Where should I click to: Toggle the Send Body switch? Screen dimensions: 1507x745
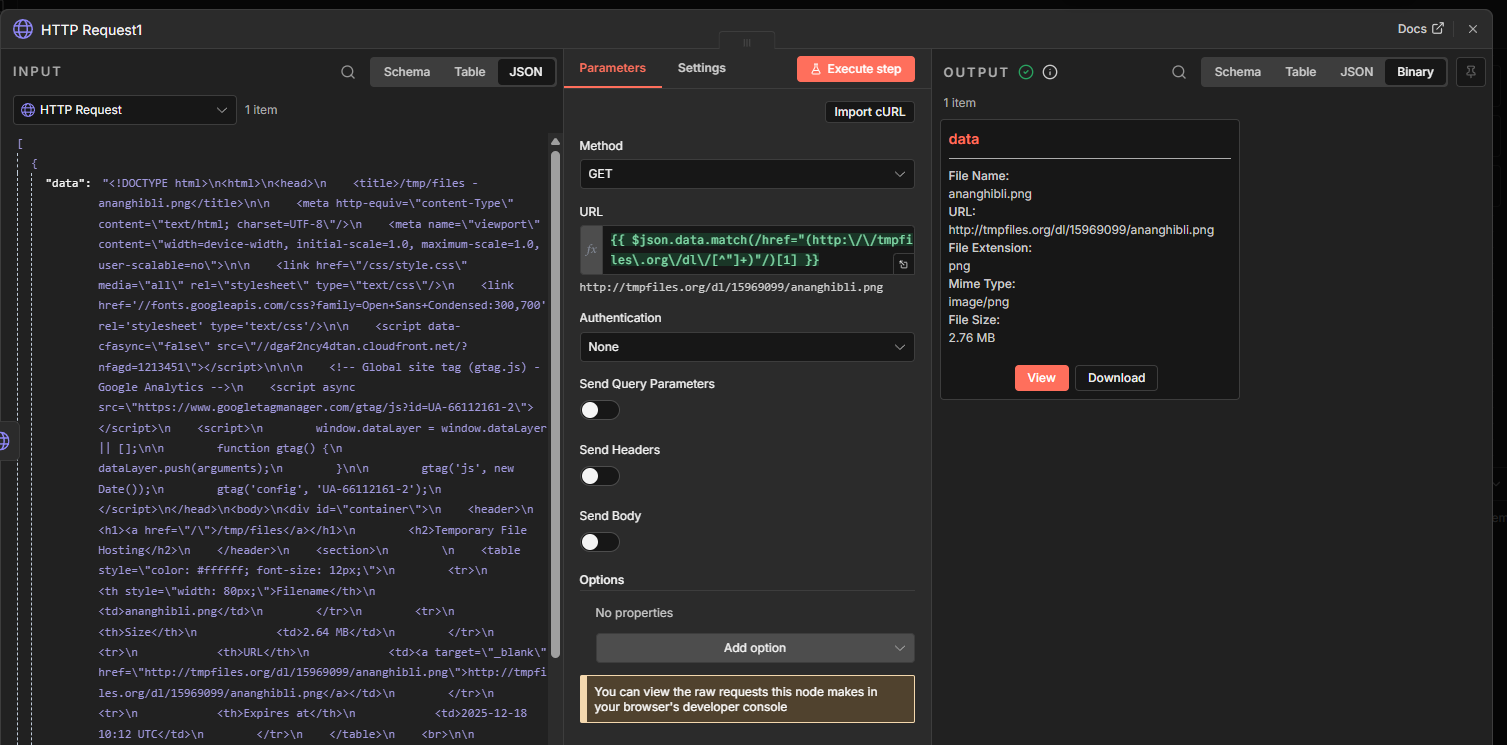(x=599, y=542)
